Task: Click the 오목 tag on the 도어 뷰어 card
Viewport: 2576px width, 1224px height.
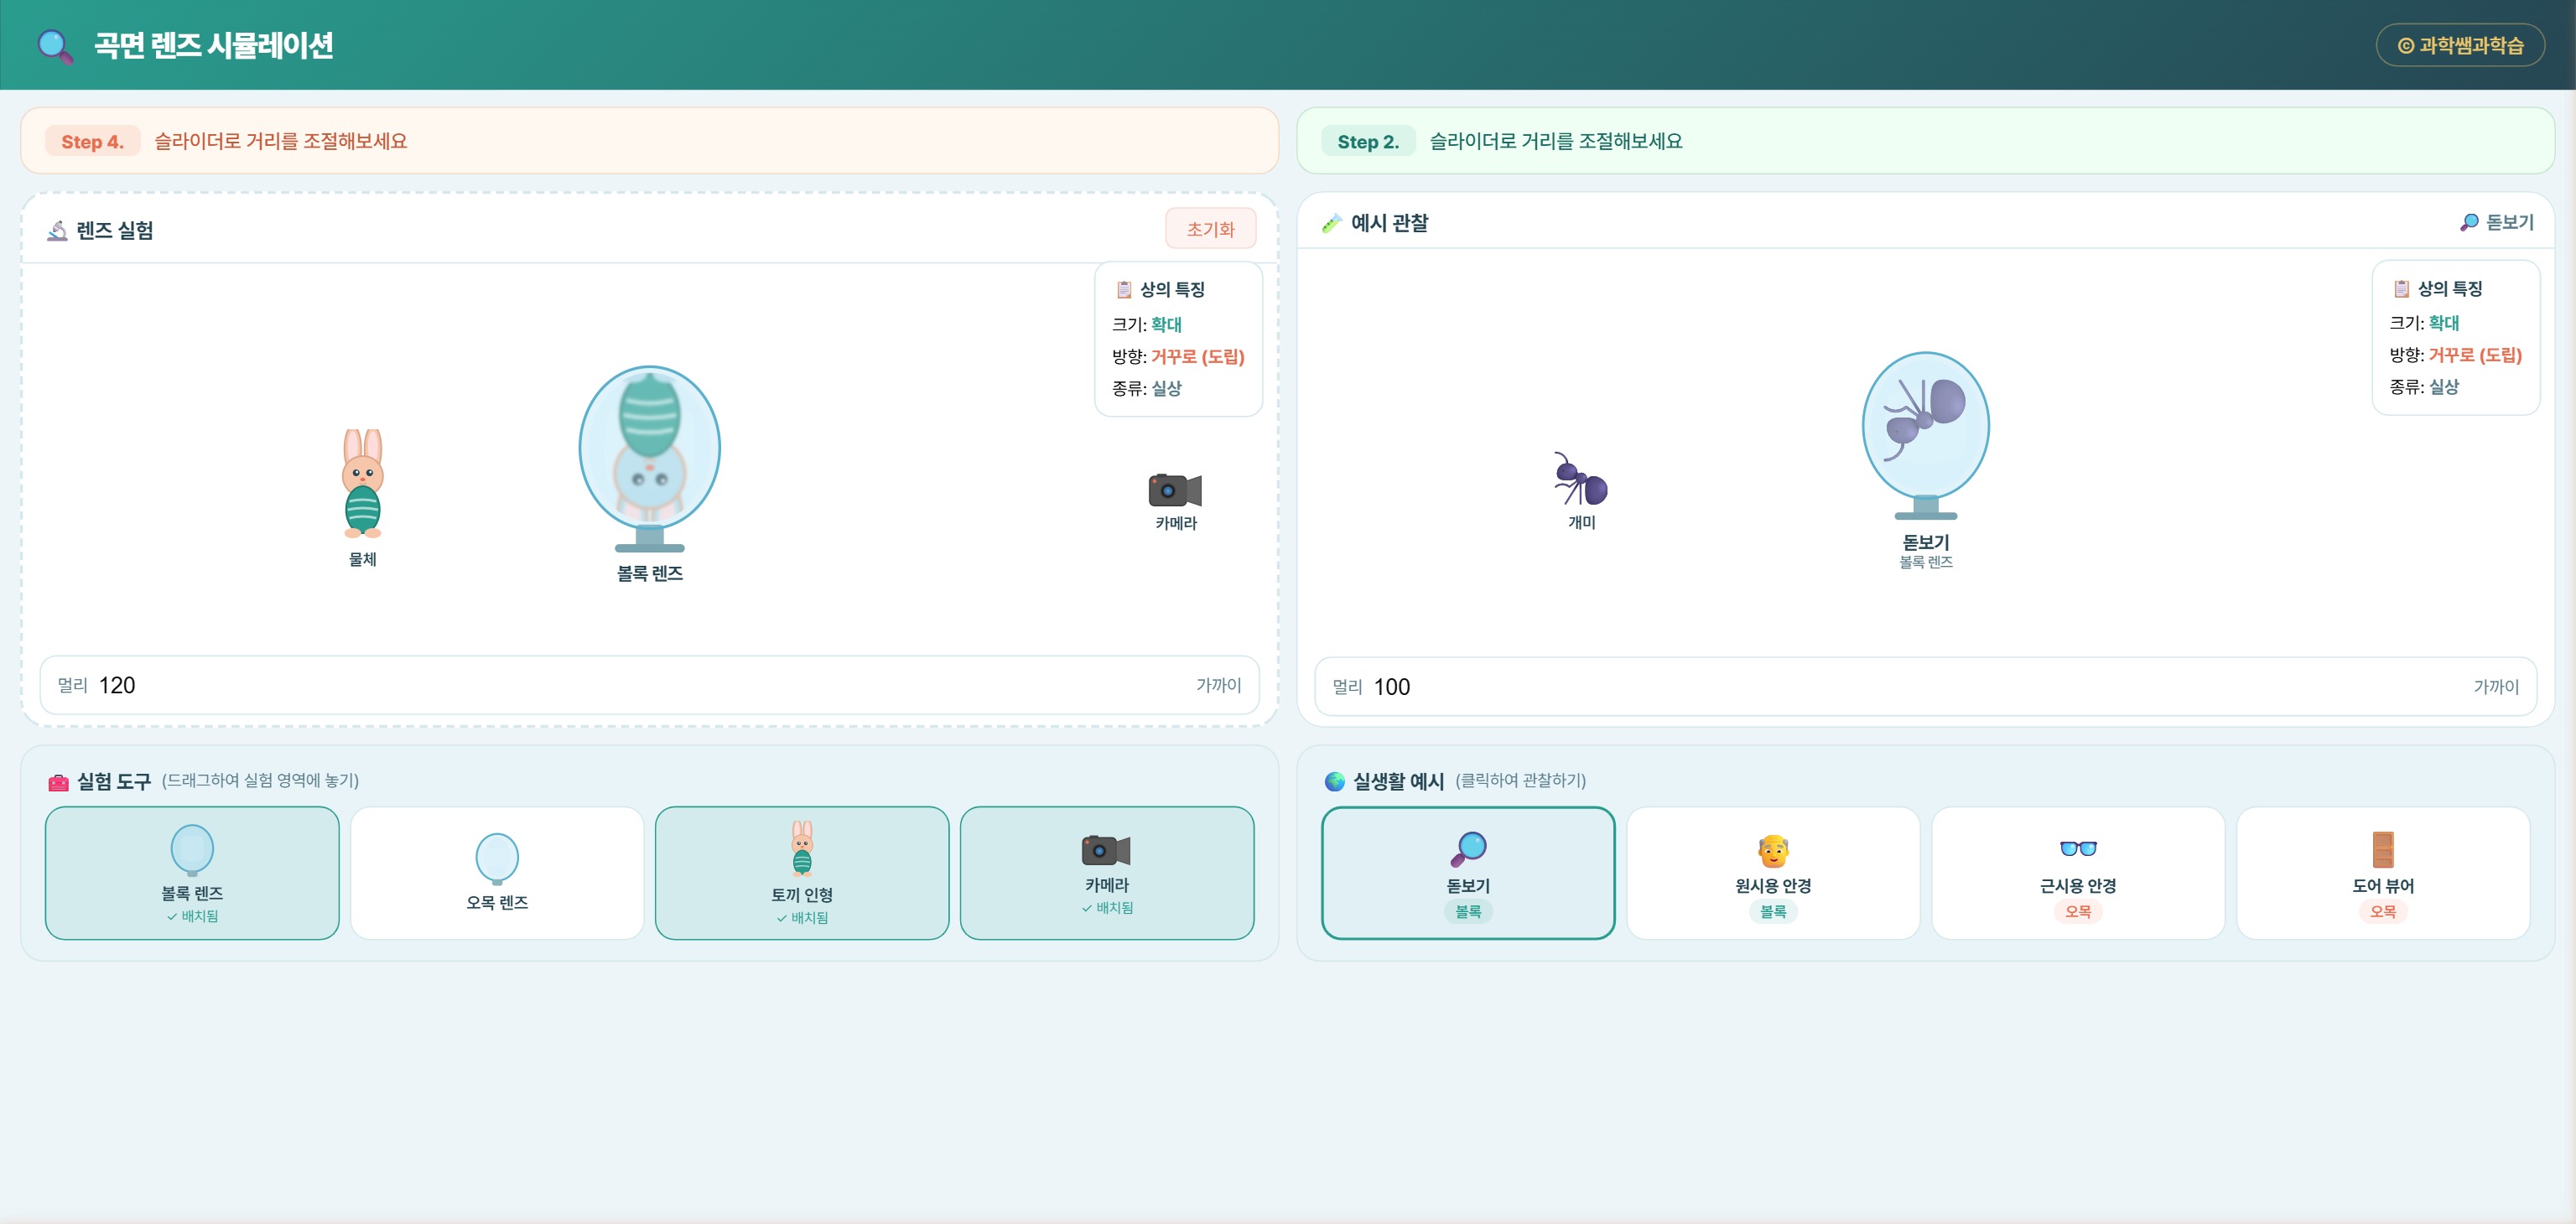Action: [2383, 911]
